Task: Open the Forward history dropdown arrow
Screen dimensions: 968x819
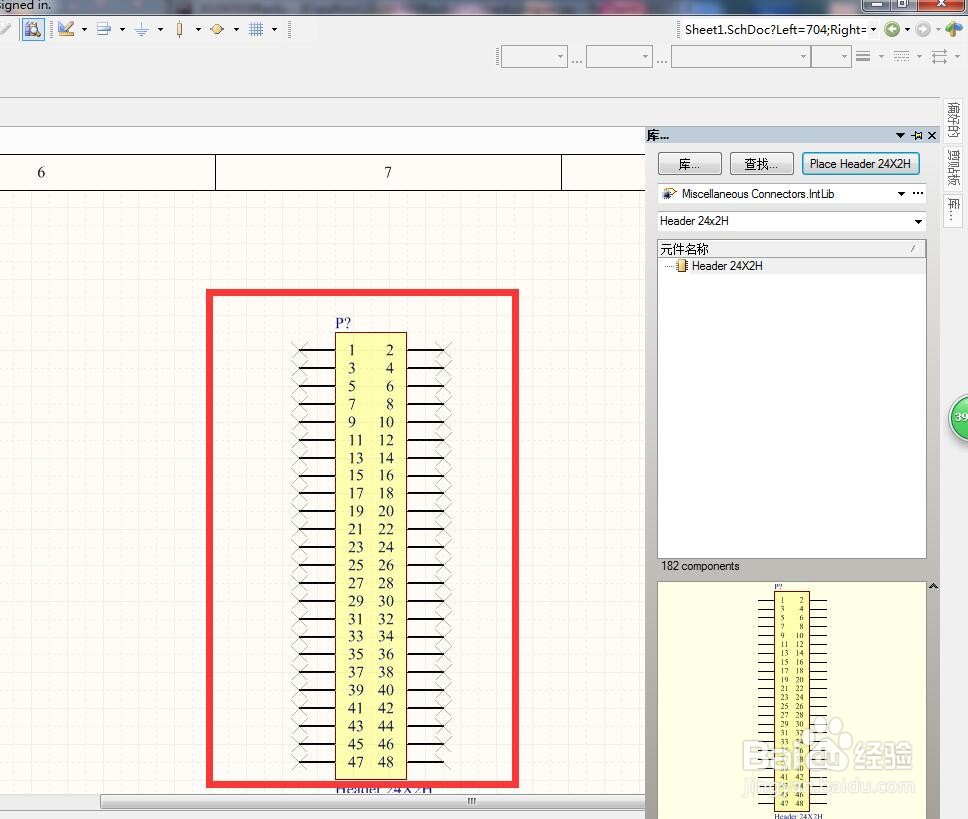Action: pos(938,29)
